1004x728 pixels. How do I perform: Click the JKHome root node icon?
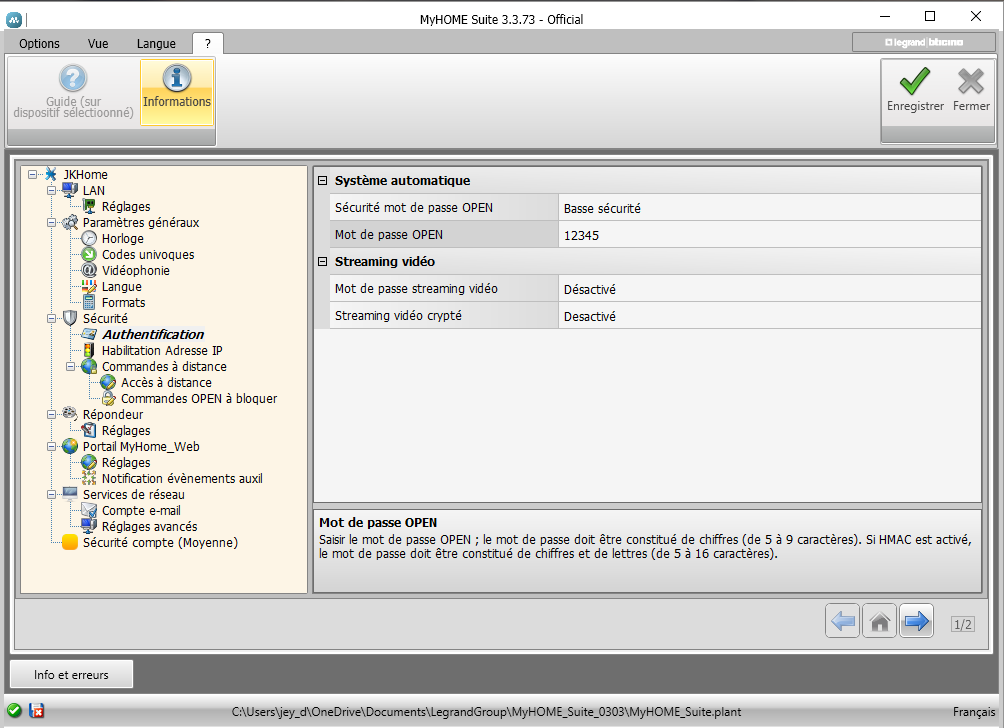coord(51,174)
